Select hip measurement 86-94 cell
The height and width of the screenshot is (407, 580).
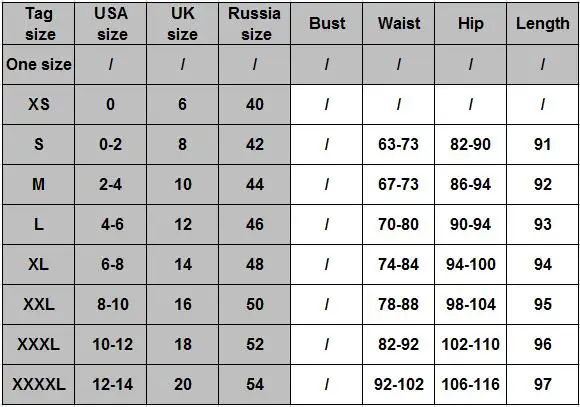[x=471, y=184]
